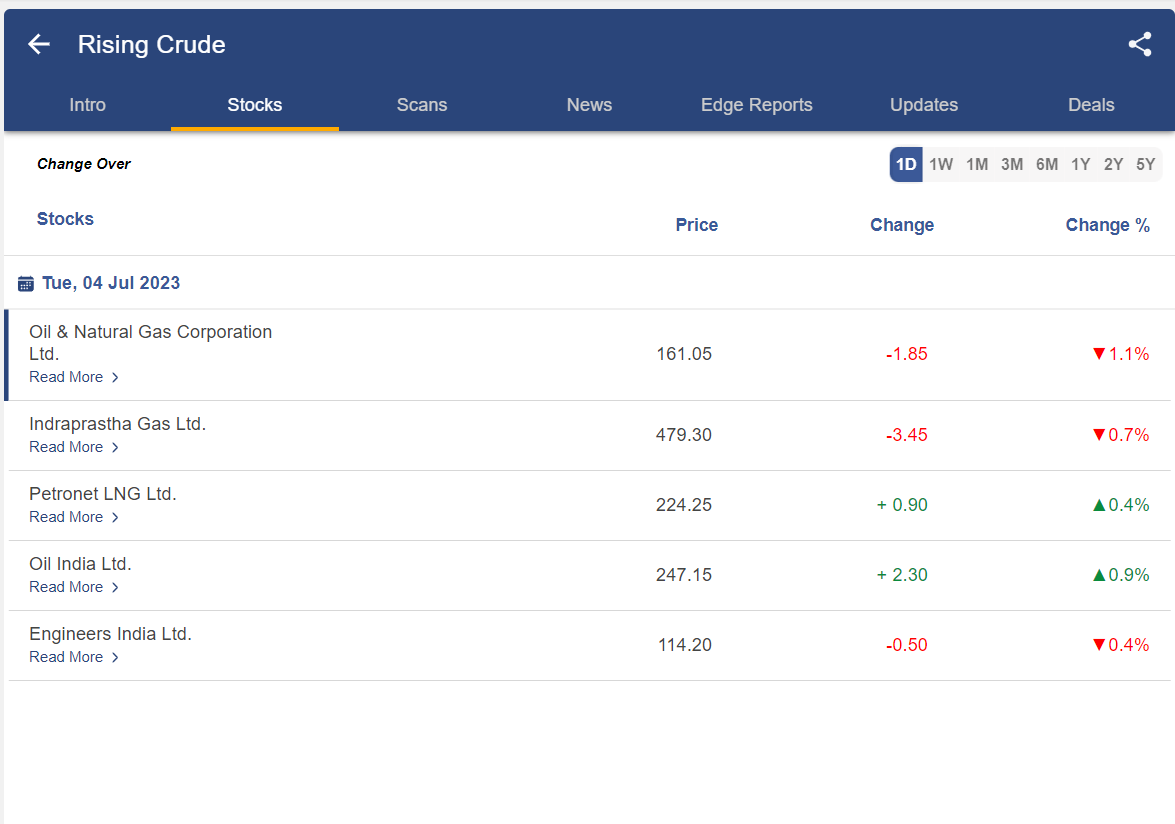Open Oil India Ltd. stock

click(80, 563)
